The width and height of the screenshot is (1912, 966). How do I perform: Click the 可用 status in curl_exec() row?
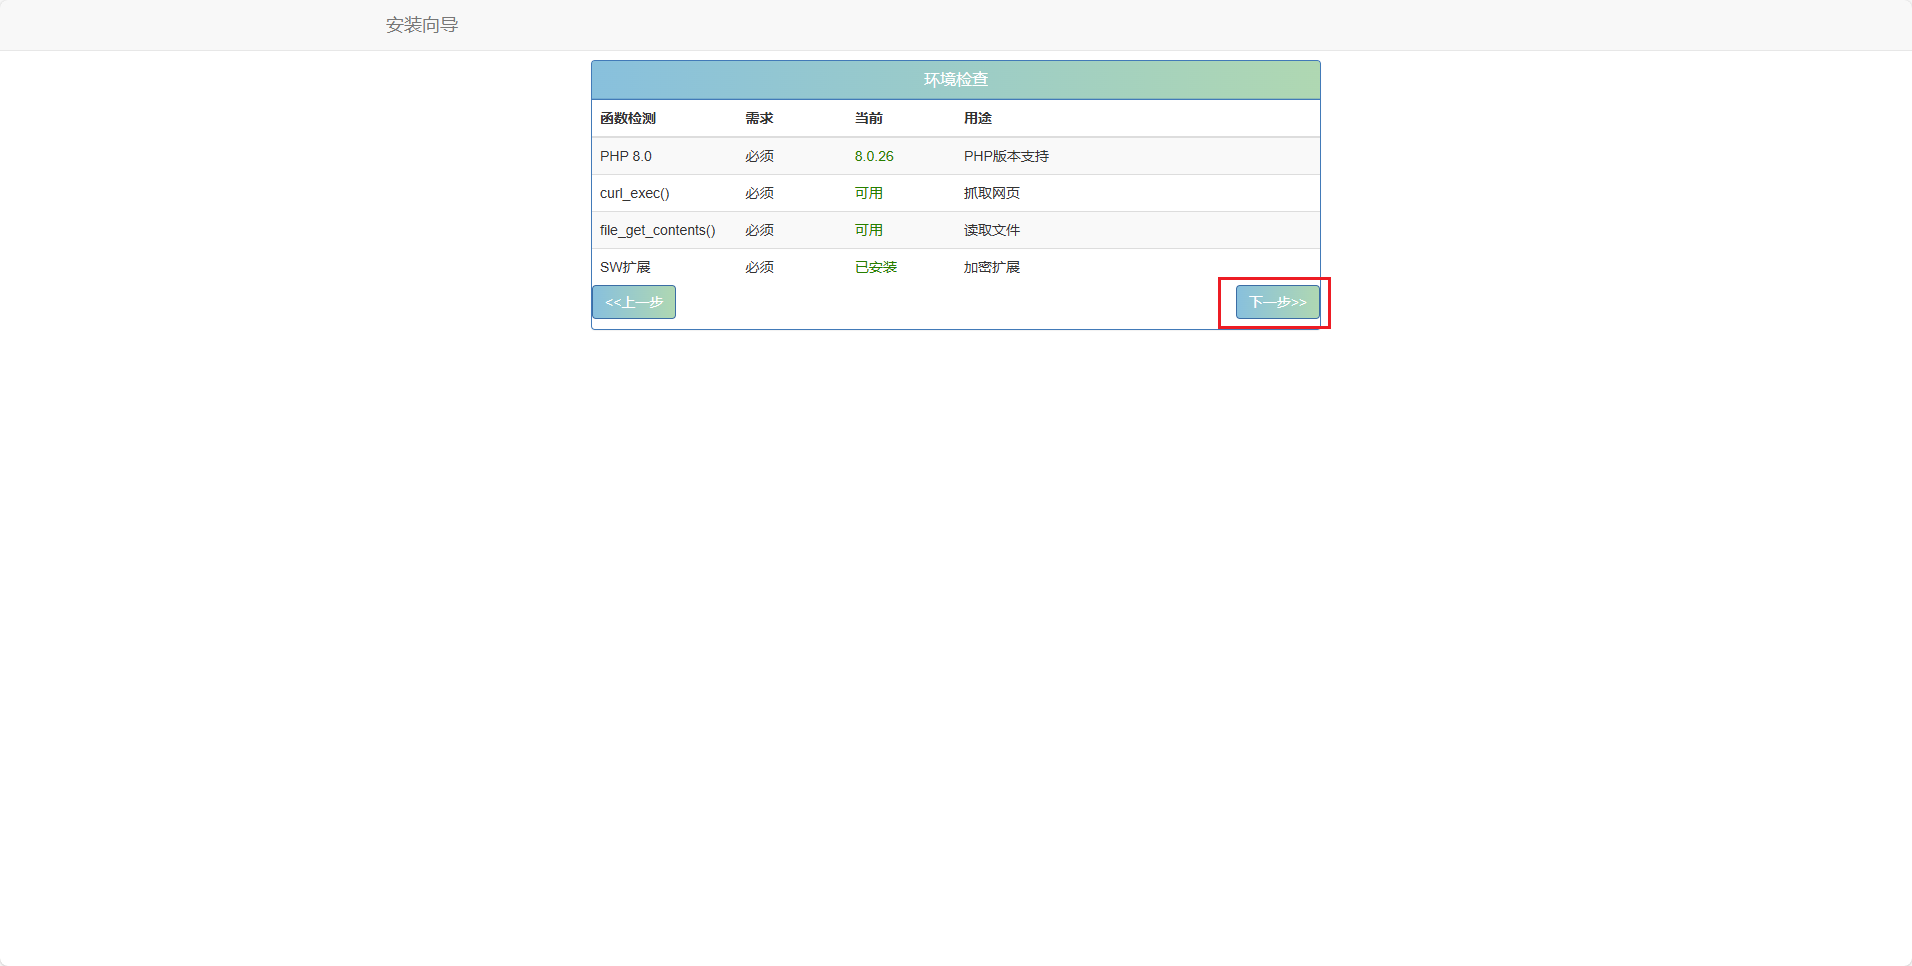[869, 193]
